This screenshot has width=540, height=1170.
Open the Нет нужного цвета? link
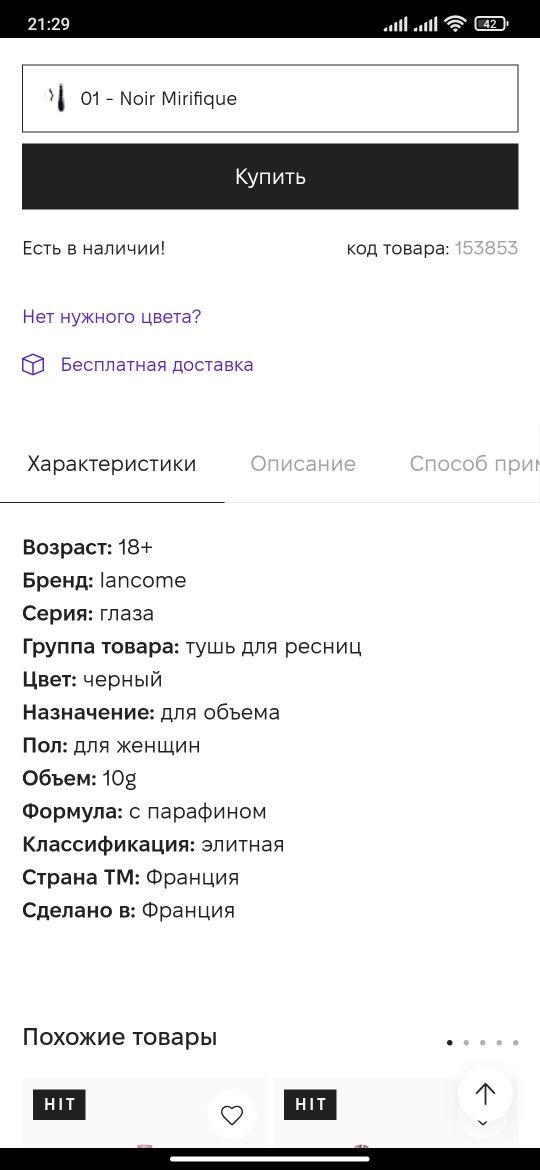coord(112,317)
